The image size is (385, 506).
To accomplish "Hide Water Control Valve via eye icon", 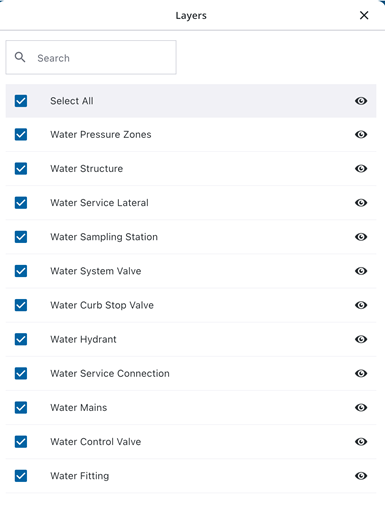I will [x=361, y=442].
